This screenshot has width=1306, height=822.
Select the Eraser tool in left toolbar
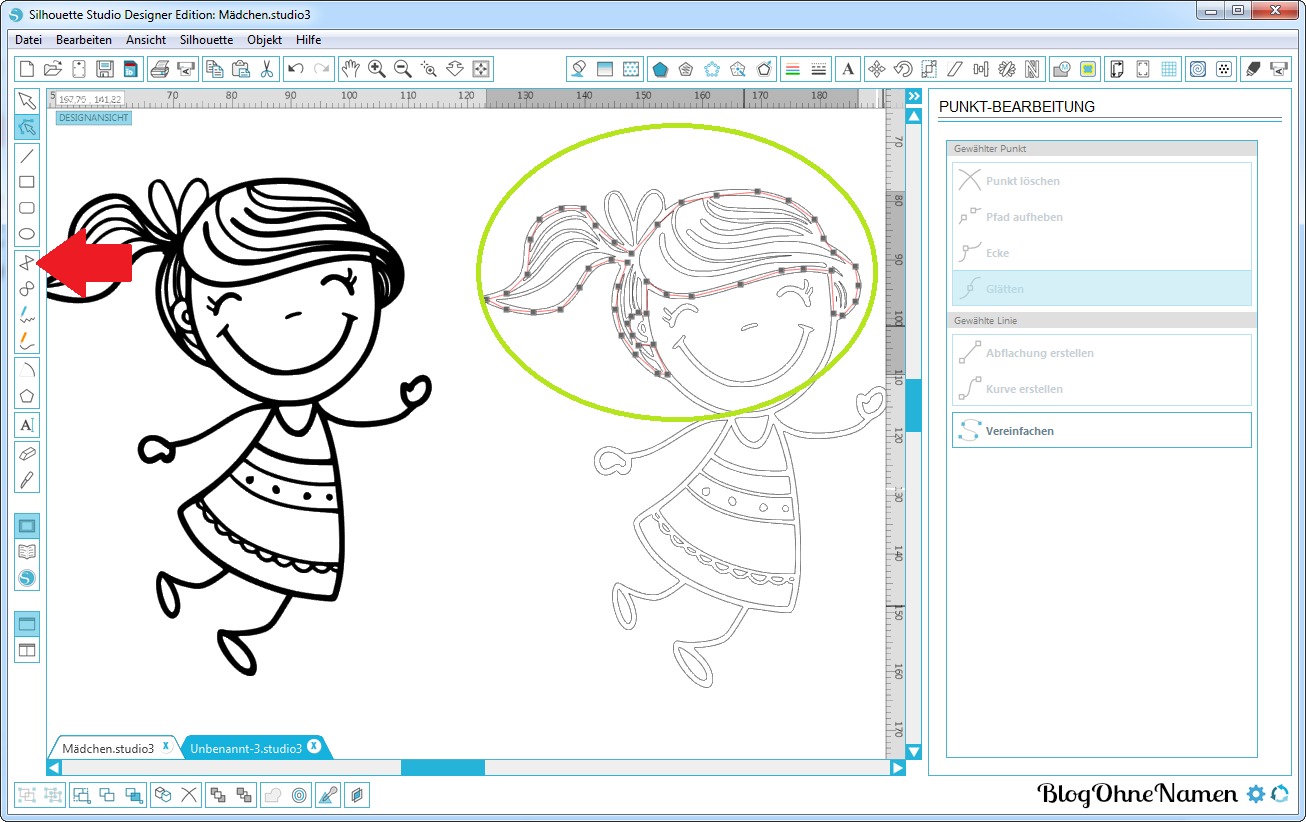coord(27,453)
